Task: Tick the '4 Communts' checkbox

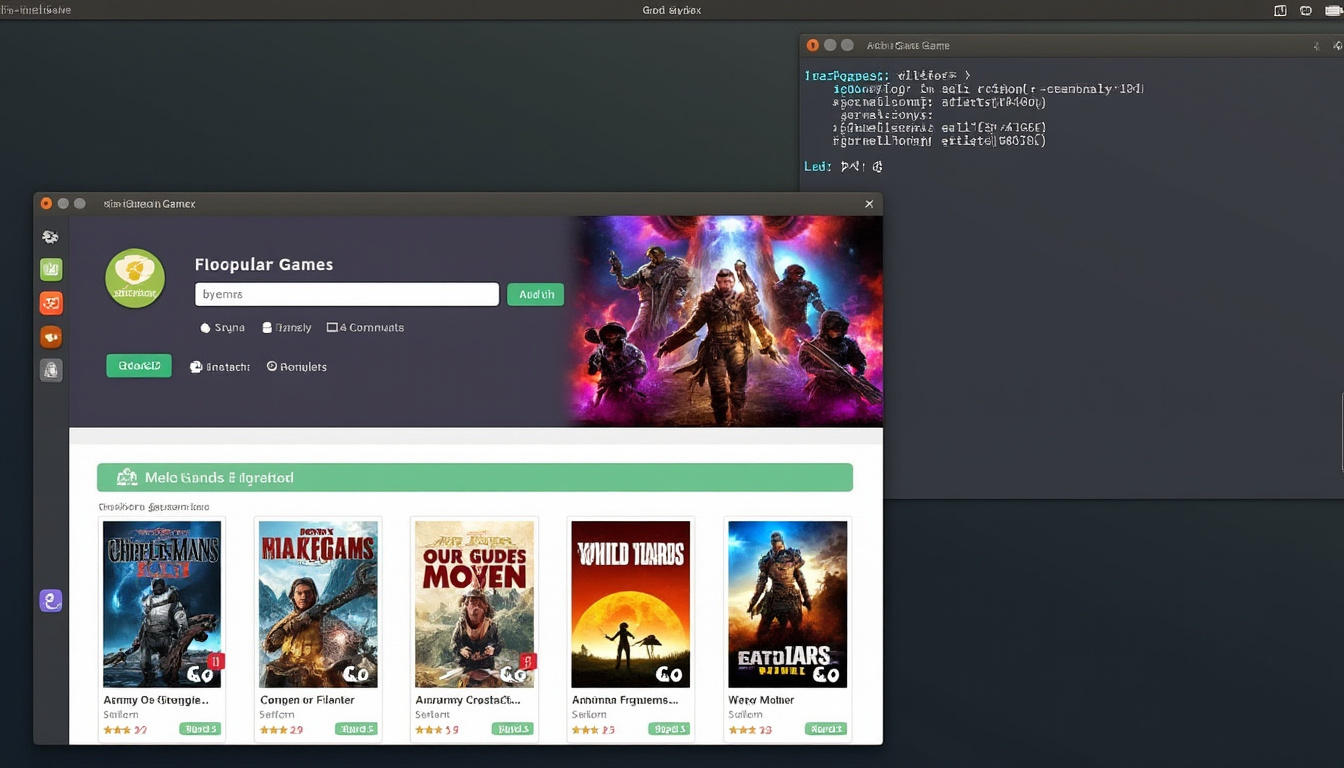Action: 332,328
